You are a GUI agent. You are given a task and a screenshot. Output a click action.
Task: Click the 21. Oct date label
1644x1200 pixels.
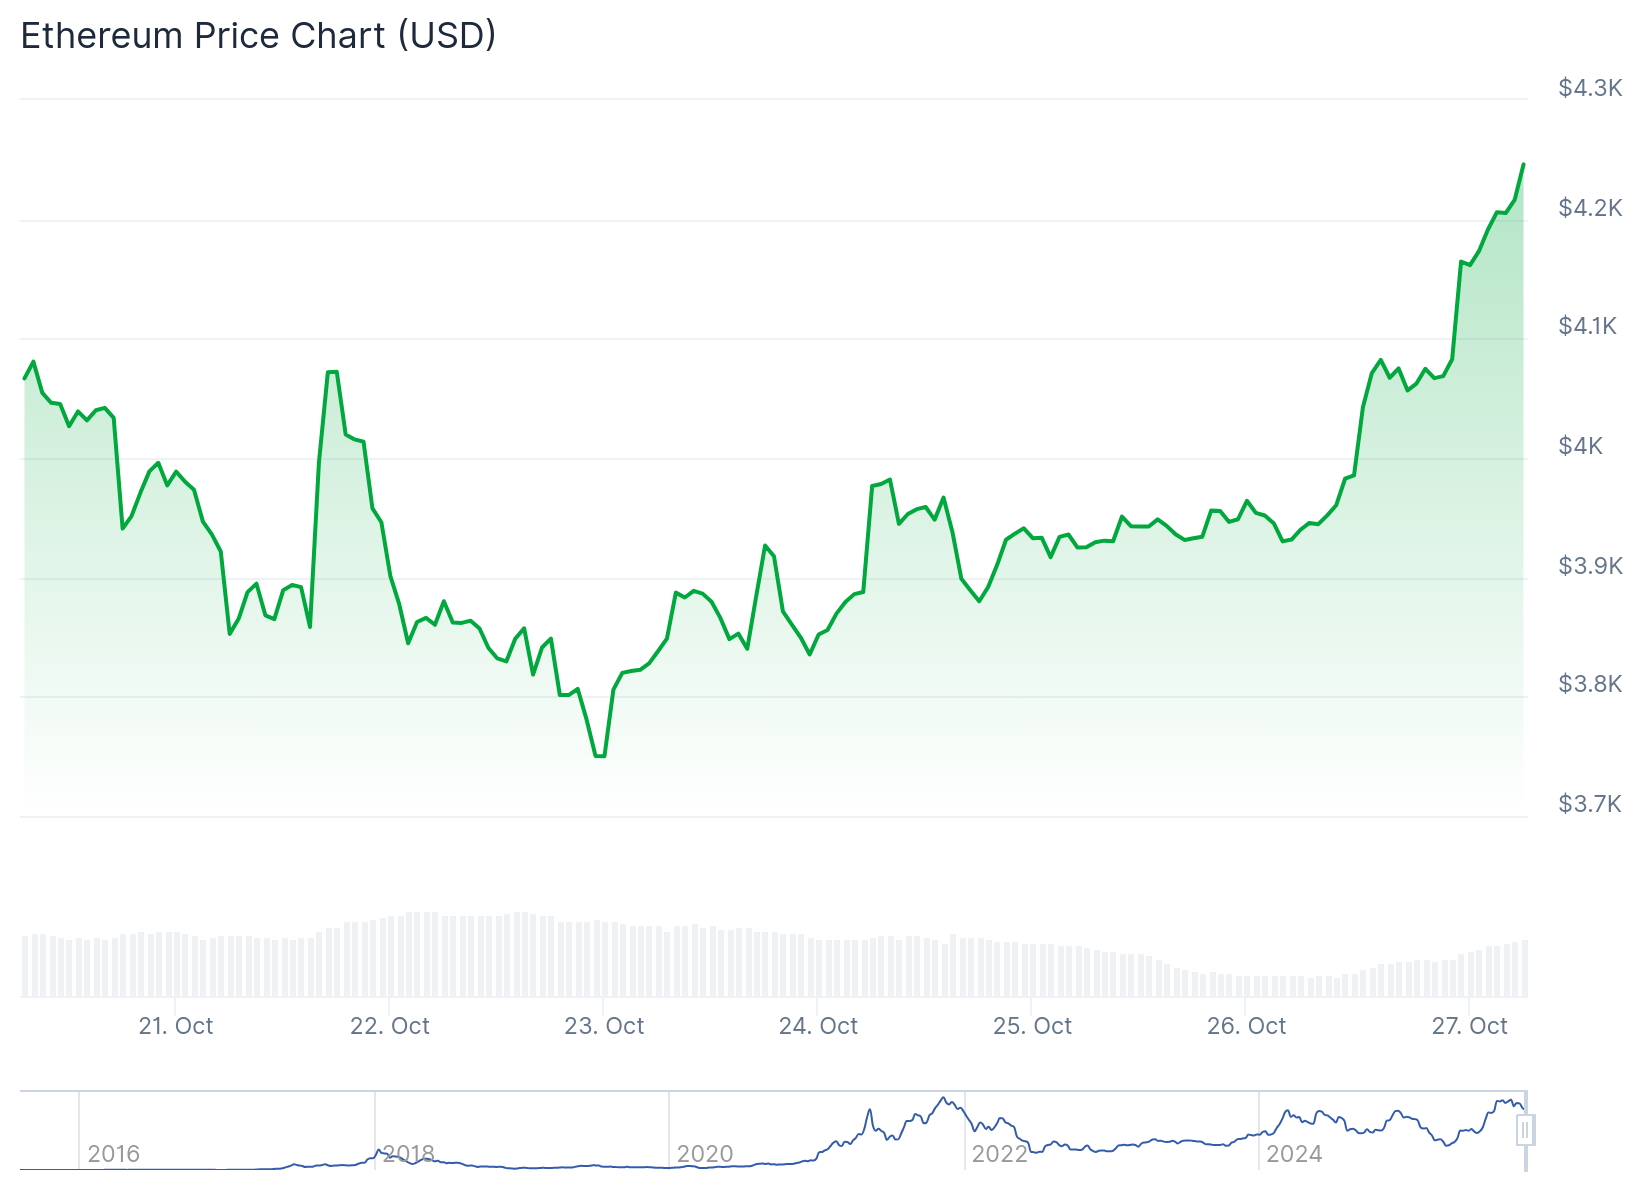175,1026
